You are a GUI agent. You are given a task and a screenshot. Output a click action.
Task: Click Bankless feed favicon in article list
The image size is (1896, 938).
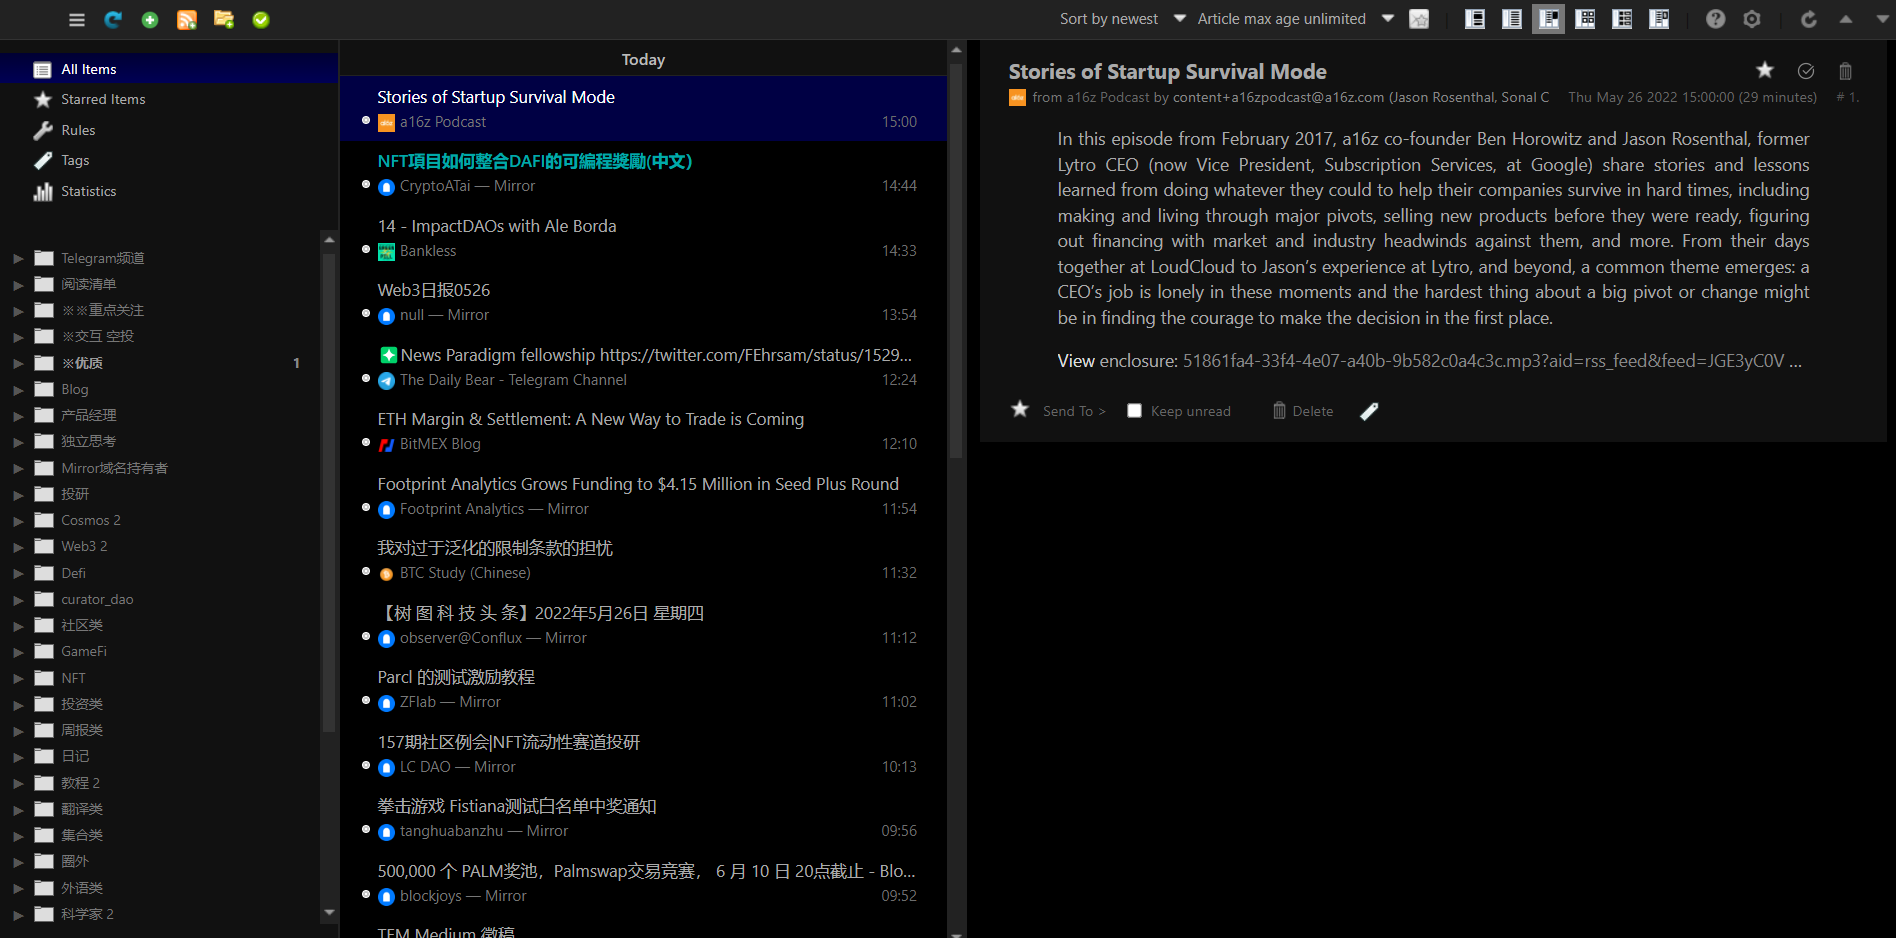click(x=386, y=252)
